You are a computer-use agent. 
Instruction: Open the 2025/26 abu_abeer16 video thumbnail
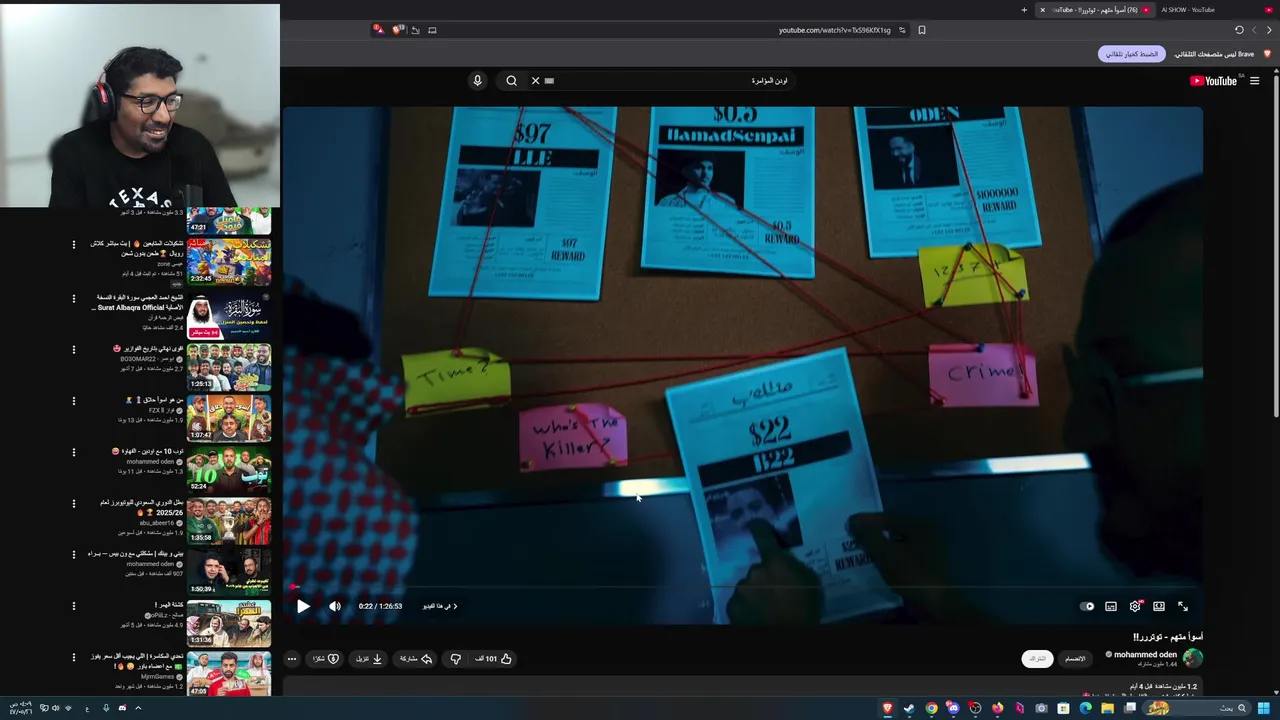229,520
